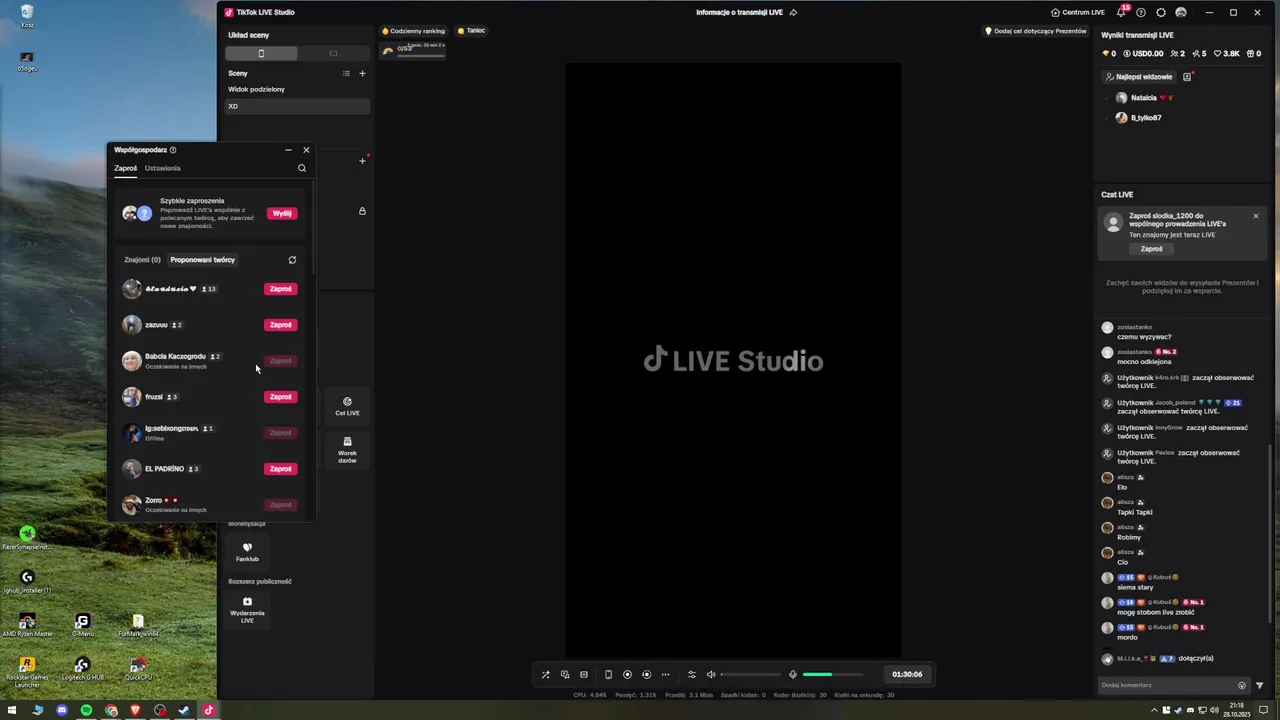Viewport: 1280px width, 720px height.
Task: Edit Informacje o transmisji LIVE share icon
Action: click(793, 13)
